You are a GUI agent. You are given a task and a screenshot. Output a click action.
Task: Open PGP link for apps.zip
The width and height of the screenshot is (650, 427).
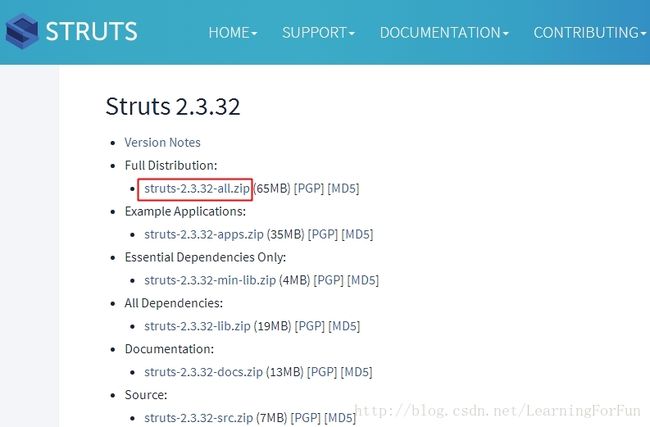pyautogui.click(x=323, y=234)
